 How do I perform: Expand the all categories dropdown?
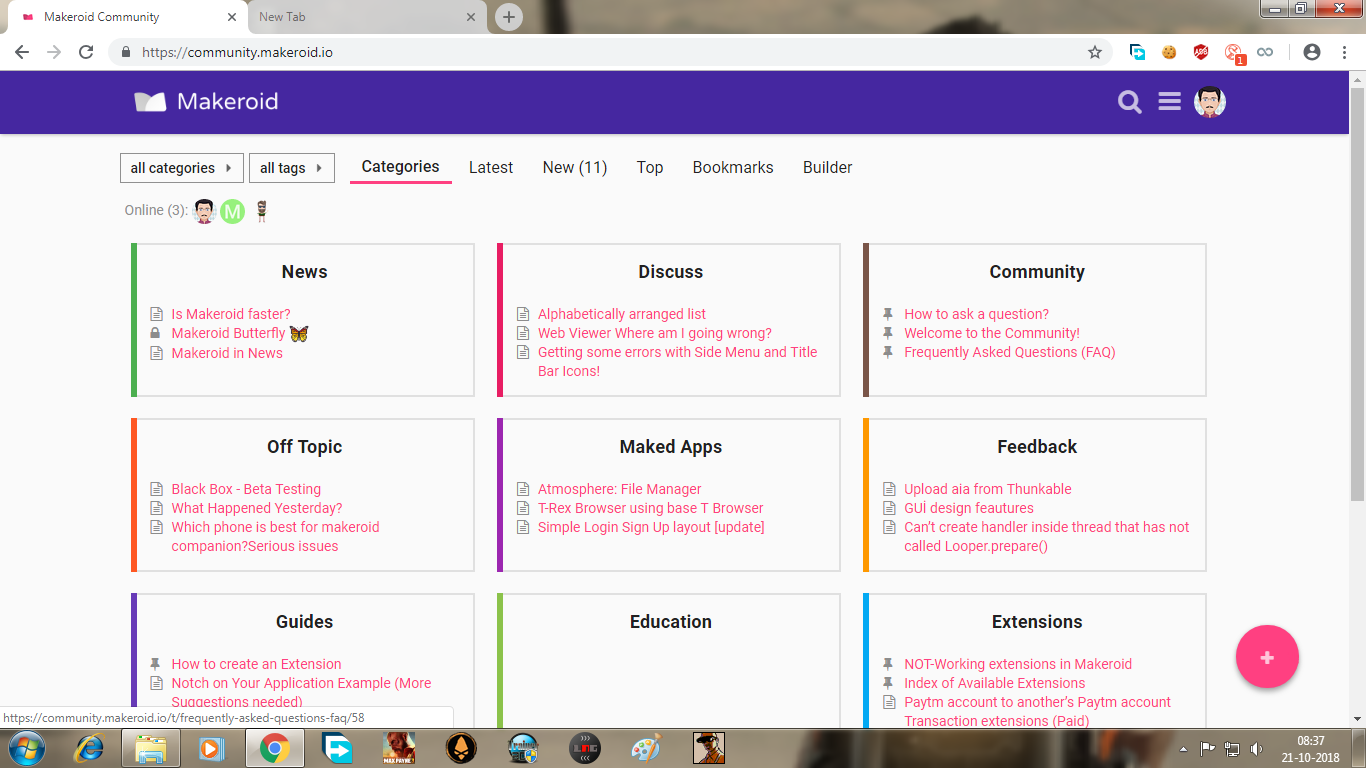[182, 168]
